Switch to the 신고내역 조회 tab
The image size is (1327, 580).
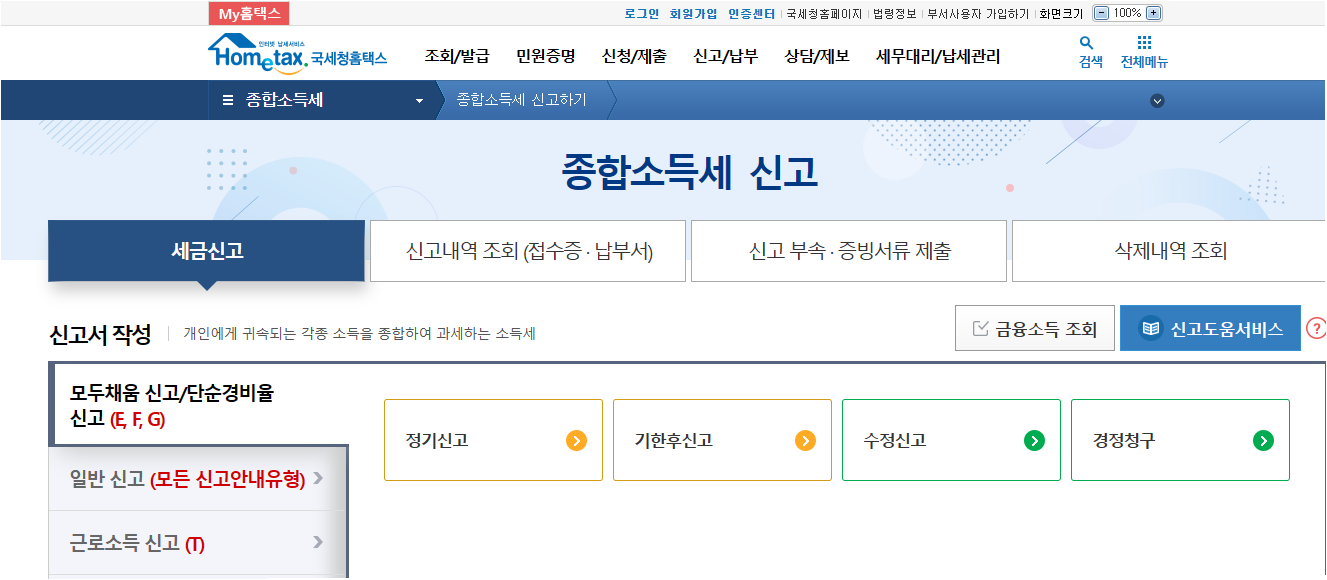click(528, 251)
